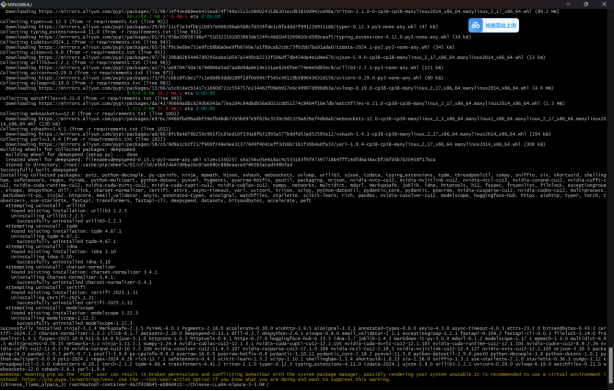Click 'Successfully uninstalled urllib3-2.2.3' line
Viewport: 614px width, 391px height.
(69, 221)
